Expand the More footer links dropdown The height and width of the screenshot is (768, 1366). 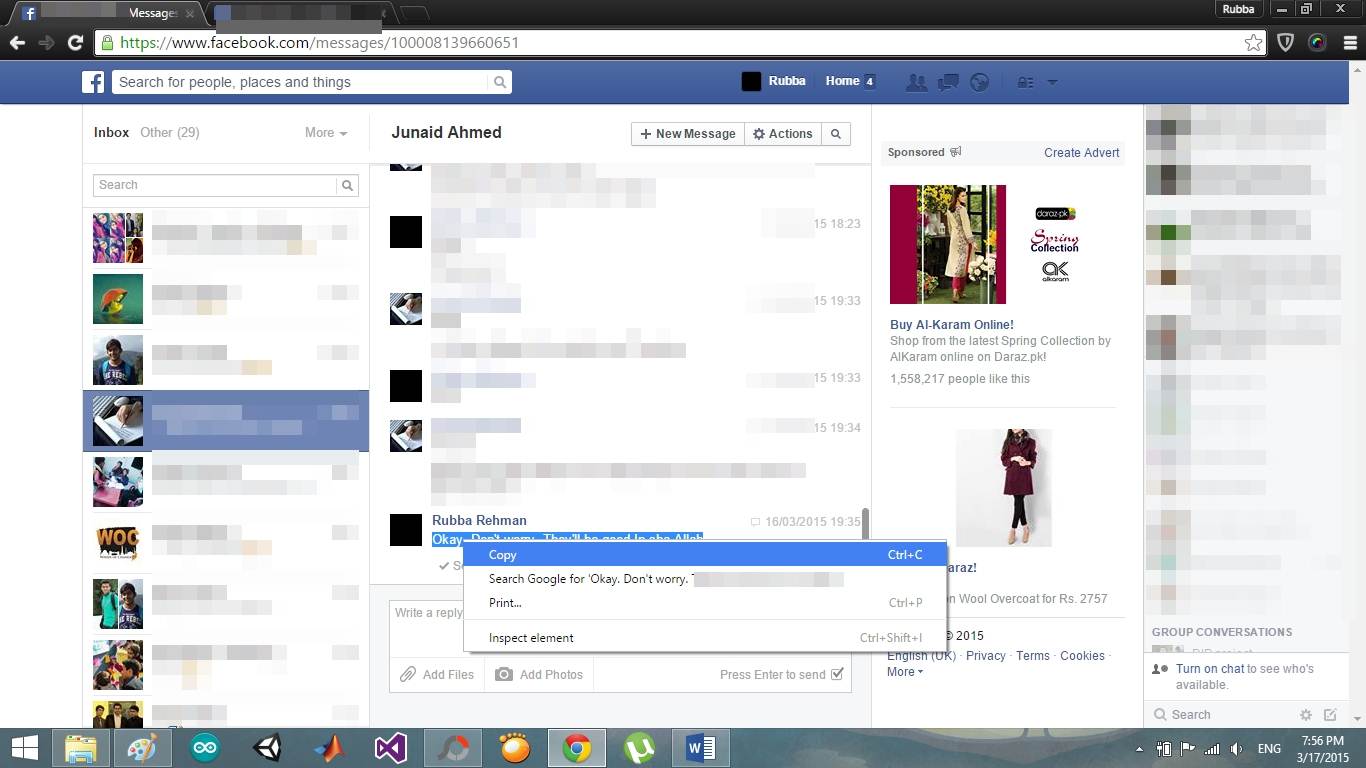(x=905, y=672)
